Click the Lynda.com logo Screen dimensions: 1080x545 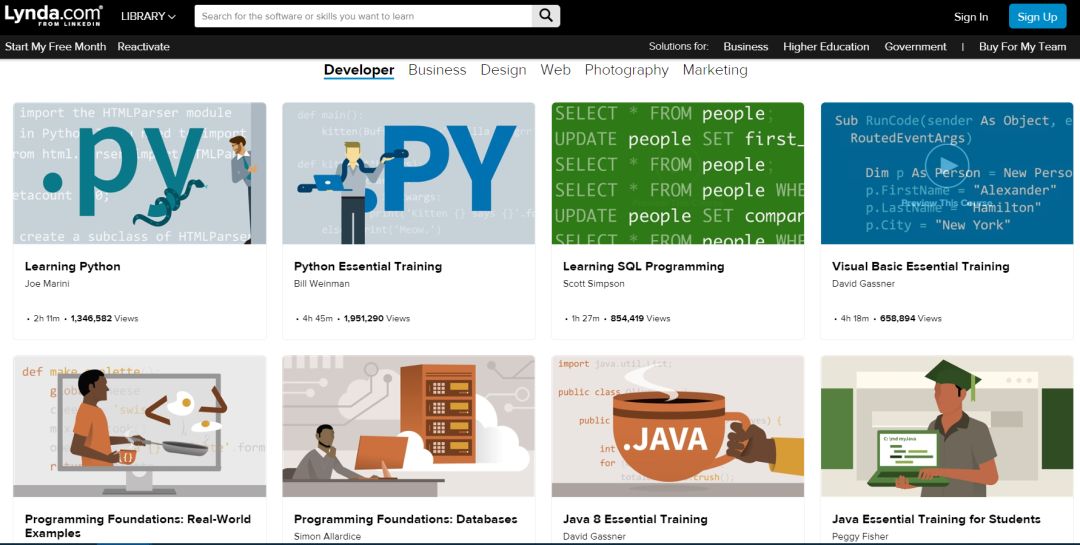pyautogui.click(x=53, y=16)
